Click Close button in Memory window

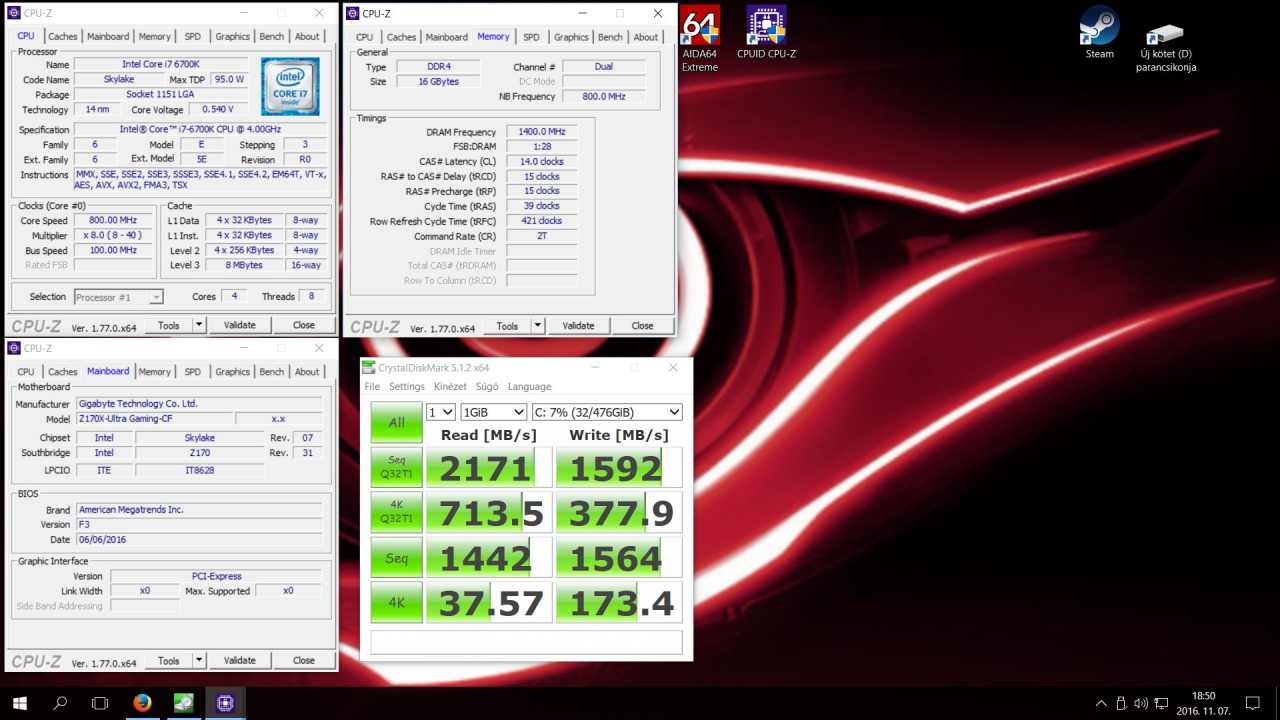pos(642,326)
